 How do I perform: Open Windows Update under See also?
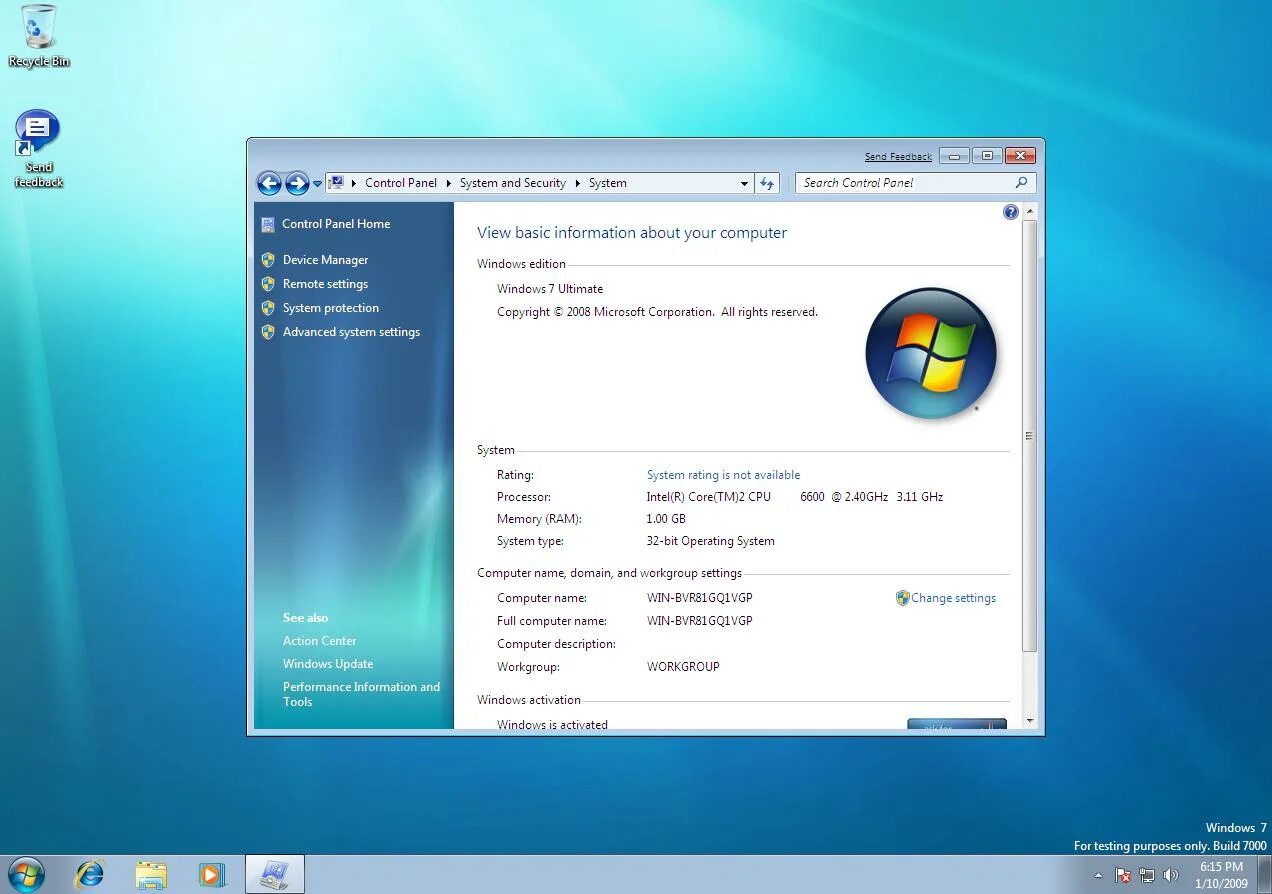point(328,663)
